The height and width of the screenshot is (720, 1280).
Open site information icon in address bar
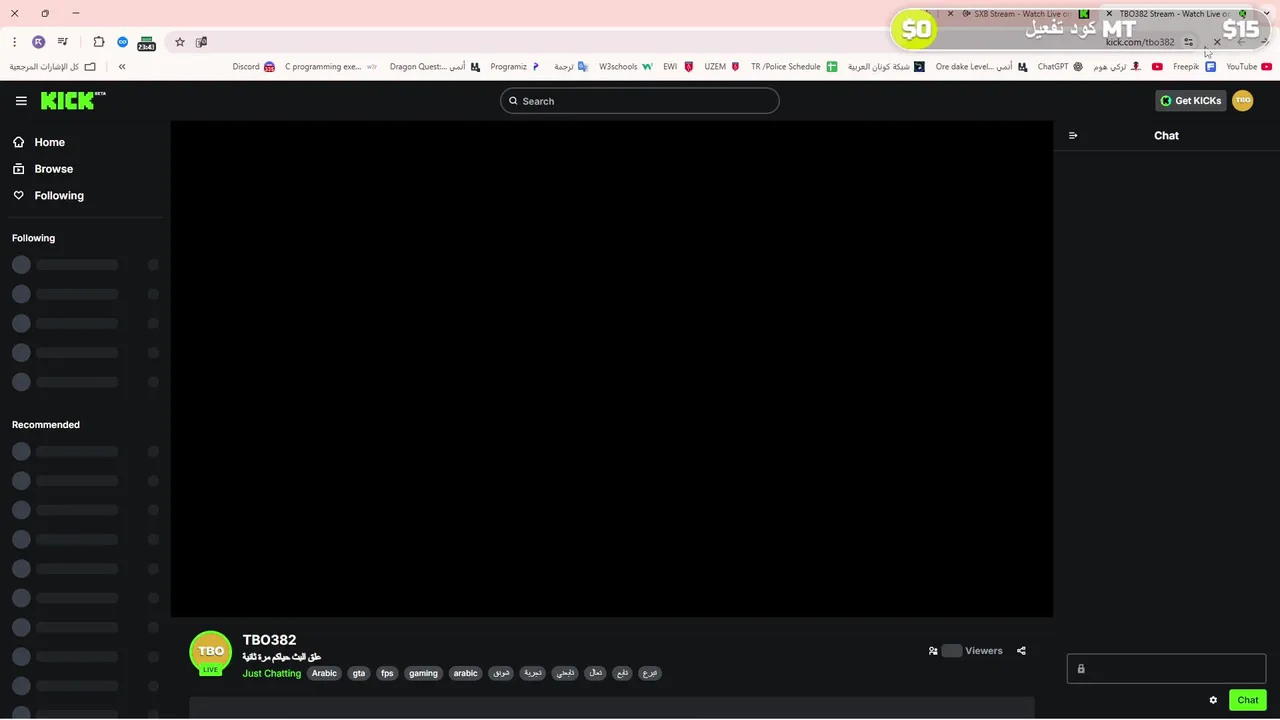click(x=1189, y=42)
